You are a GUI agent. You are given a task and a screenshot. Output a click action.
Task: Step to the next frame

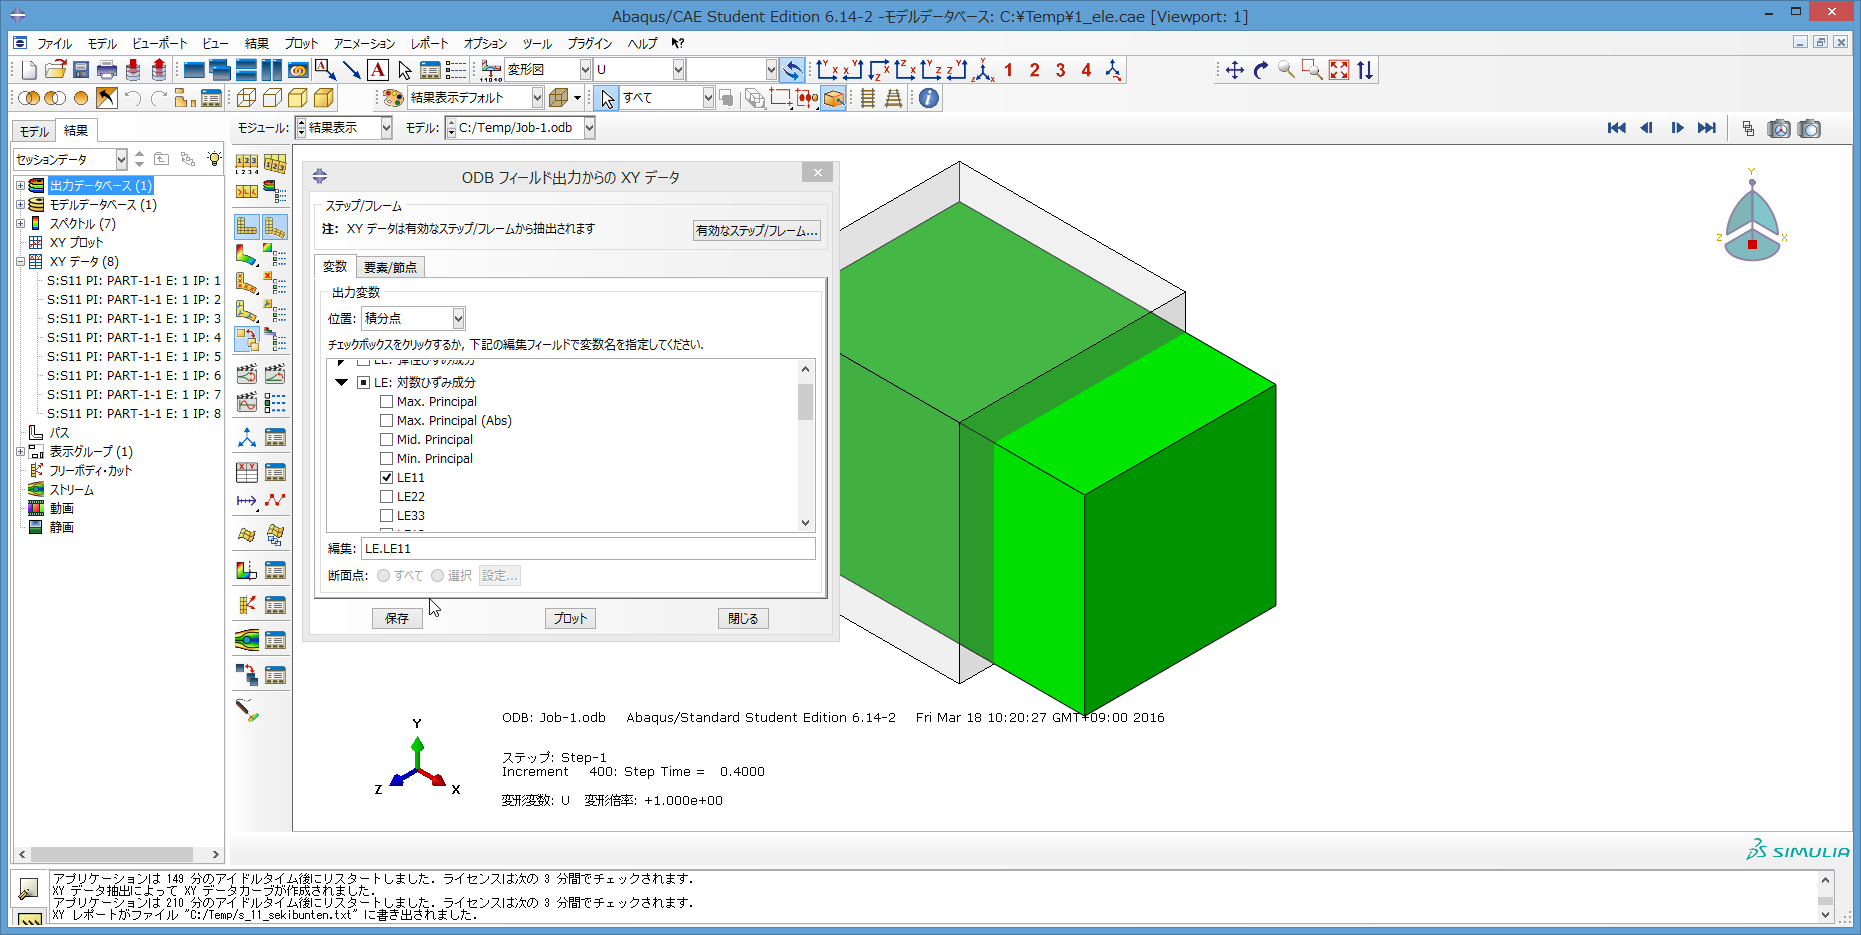1677,128
